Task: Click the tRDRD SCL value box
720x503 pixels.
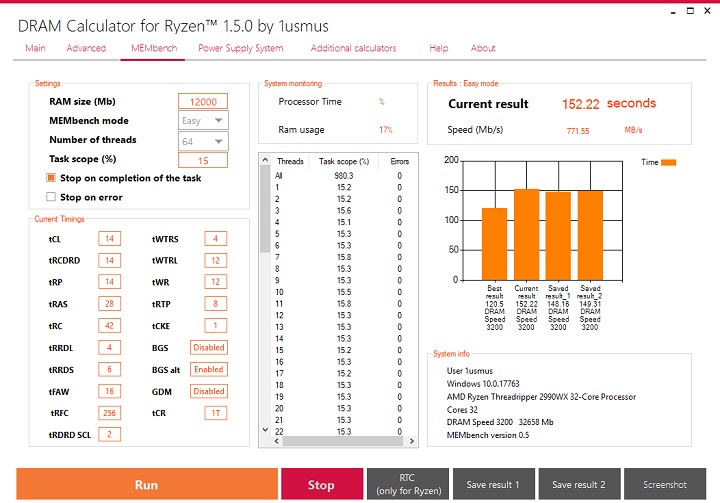Action: tap(109, 435)
